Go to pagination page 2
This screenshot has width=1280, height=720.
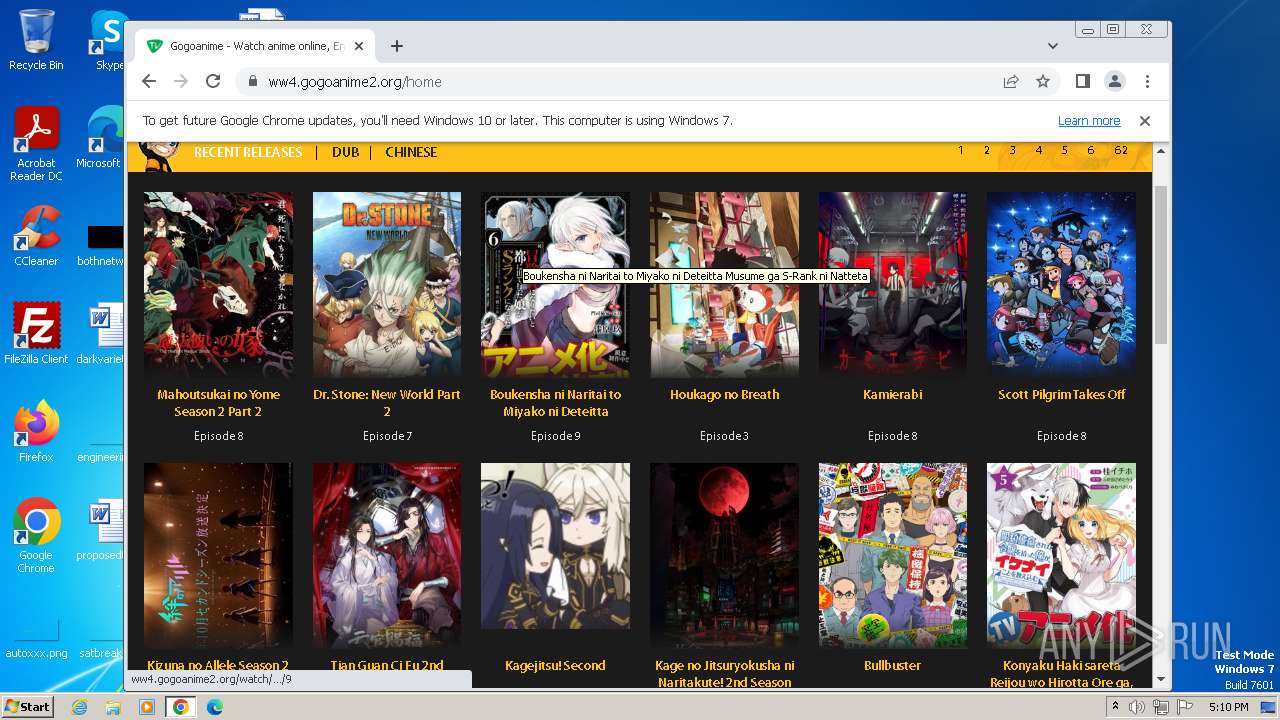986,150
